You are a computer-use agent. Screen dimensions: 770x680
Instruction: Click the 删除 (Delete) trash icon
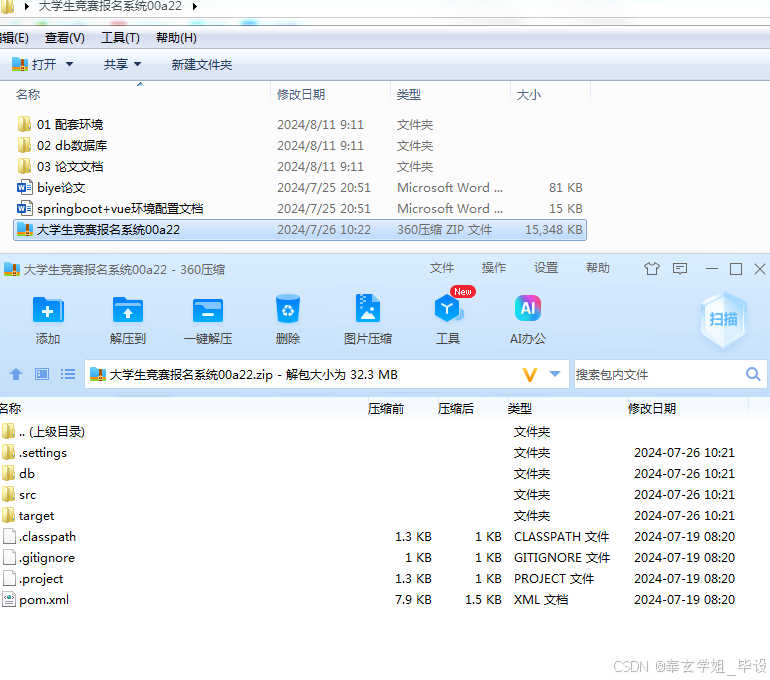click(288, 309)
